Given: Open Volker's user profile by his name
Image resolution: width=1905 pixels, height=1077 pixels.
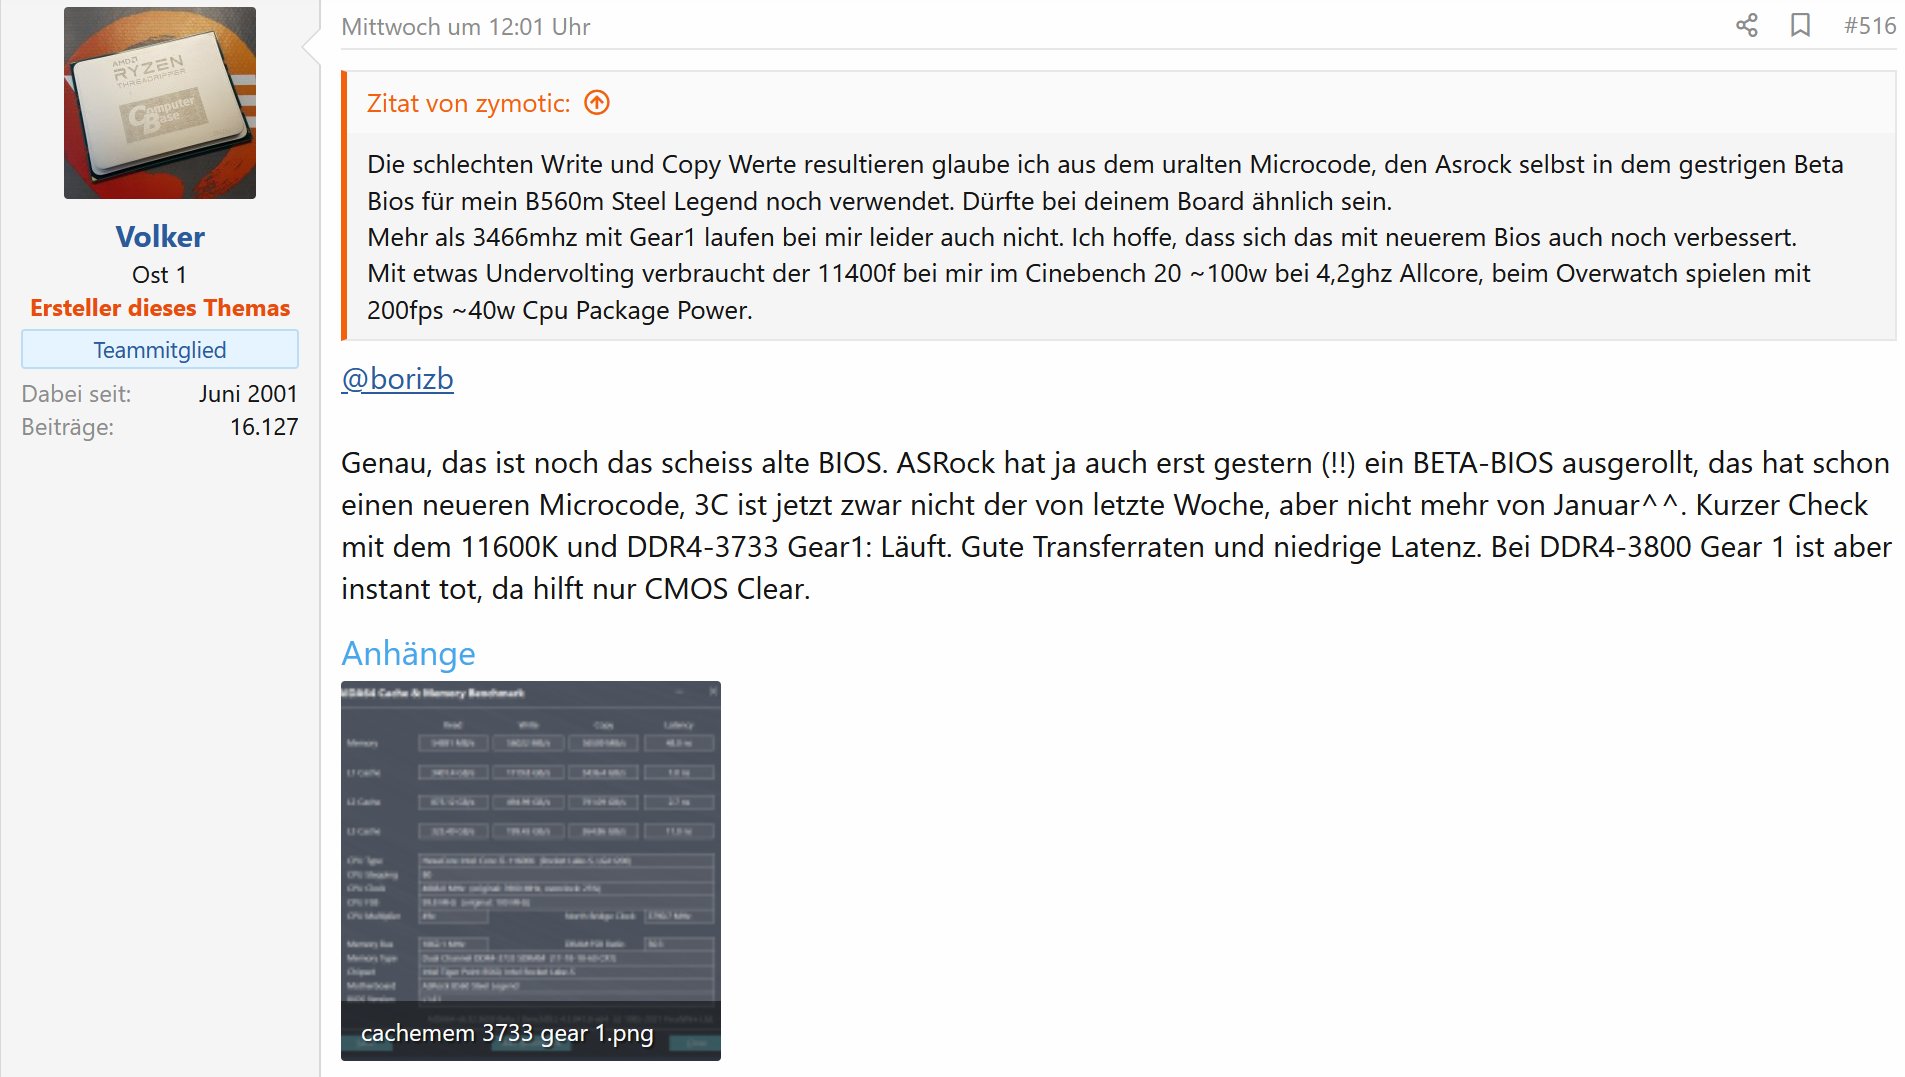Looking at the screenshot, I should pos(160,237).
